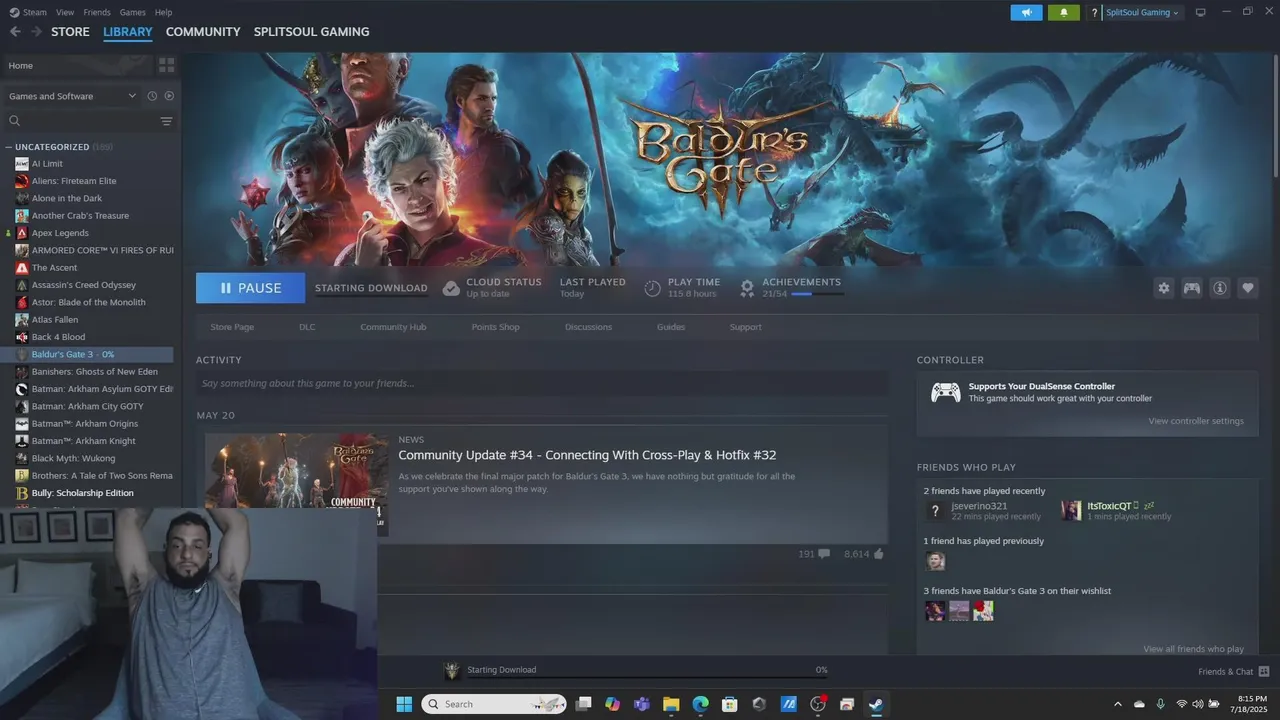Select LIBRARY tab
The image size is (1280, 720).
pos(128,32)
